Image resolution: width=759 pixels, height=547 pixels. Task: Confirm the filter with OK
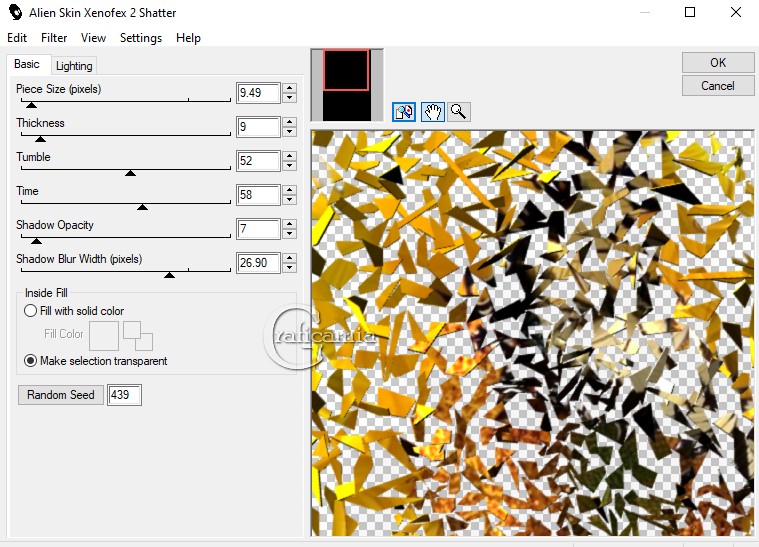click(718, 62)
